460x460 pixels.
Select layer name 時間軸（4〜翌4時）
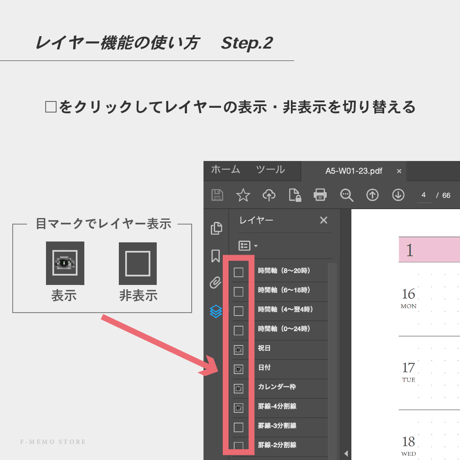coord(285,309)
